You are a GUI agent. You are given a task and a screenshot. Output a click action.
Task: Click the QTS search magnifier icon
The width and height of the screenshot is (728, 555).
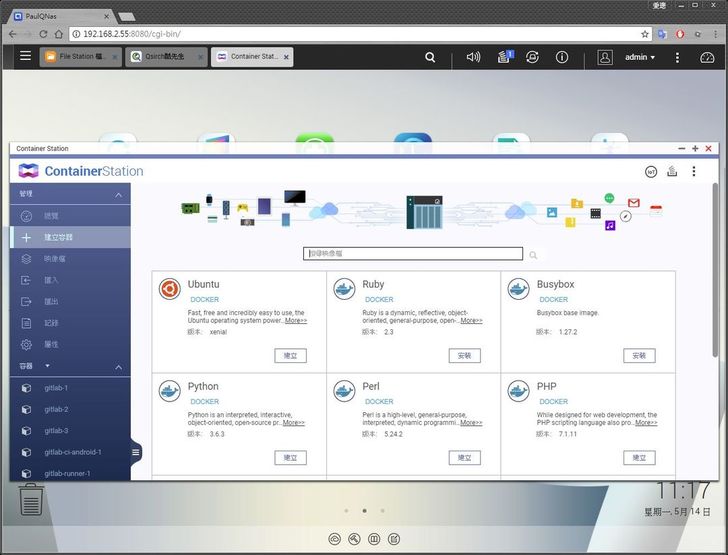[x=430, y=57]
